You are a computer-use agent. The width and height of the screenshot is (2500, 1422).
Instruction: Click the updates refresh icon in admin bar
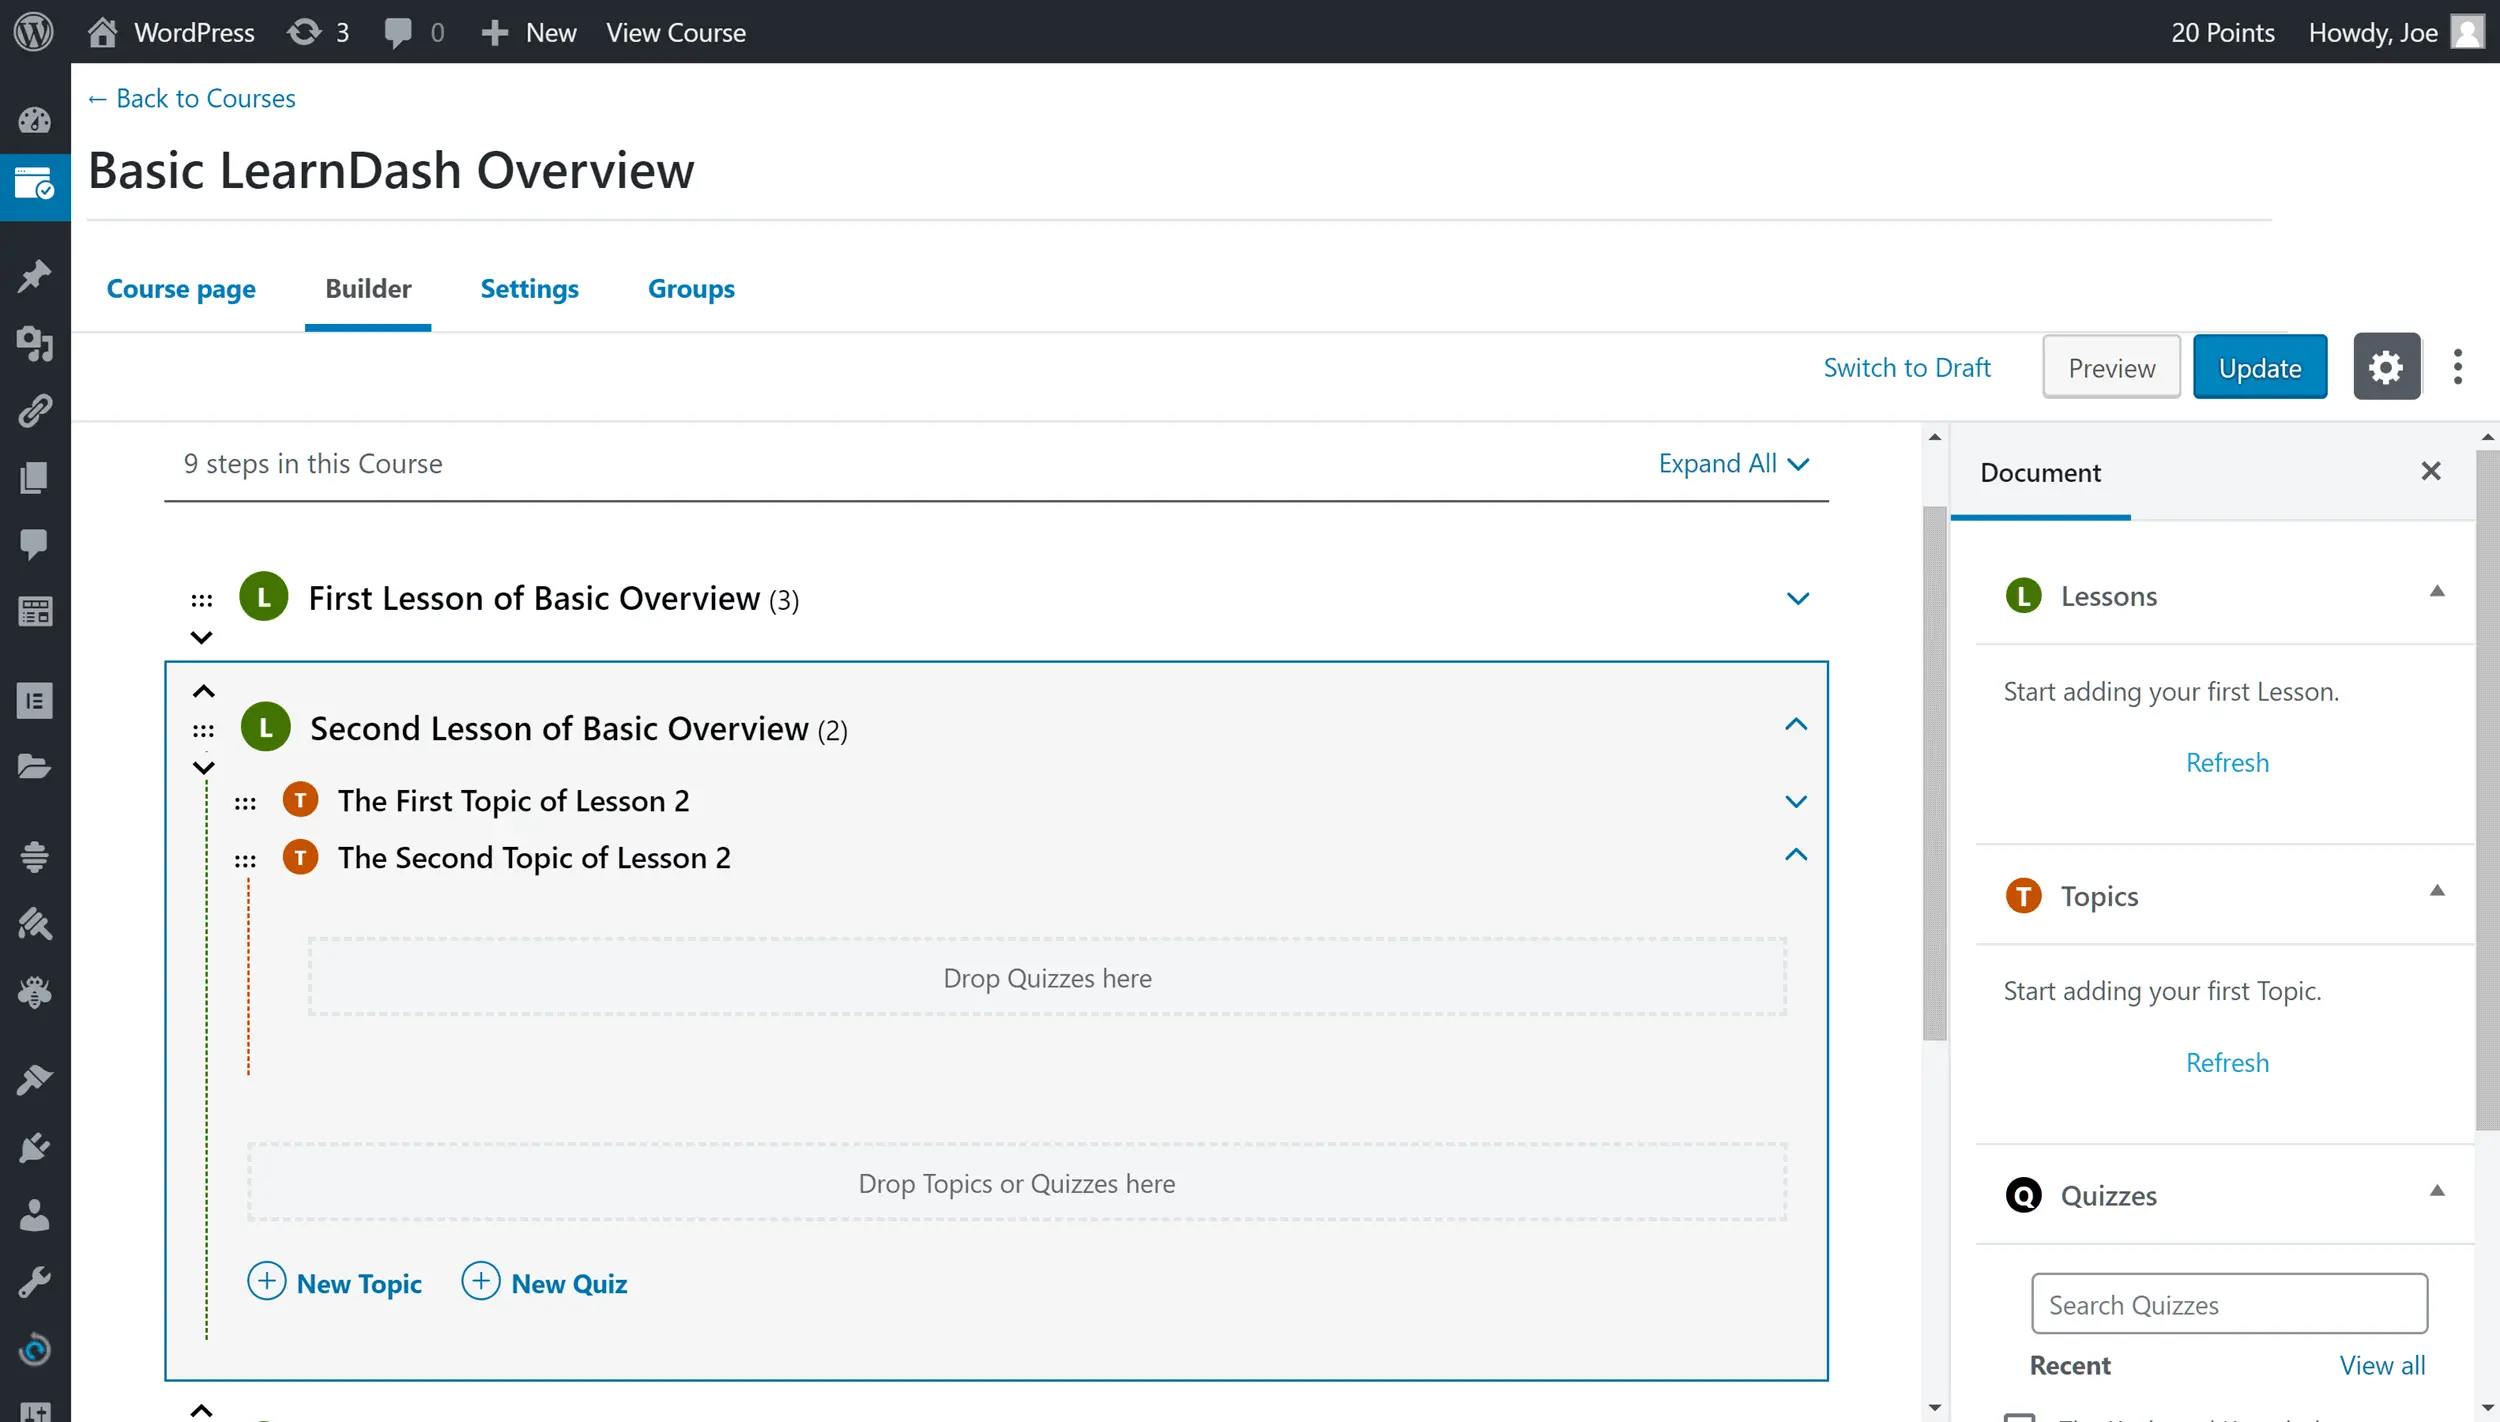click(304, 32)
